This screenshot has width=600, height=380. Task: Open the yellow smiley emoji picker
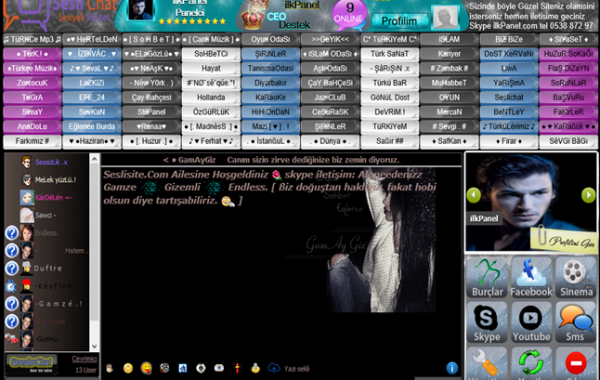click(x=128, y=368)
